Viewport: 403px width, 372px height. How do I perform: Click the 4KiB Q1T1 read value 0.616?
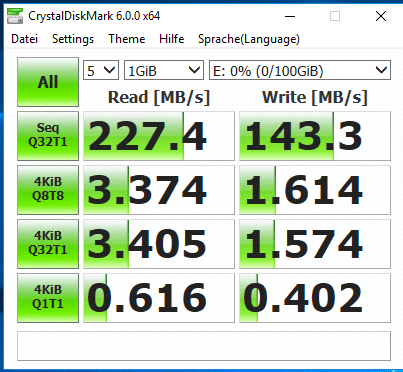coord(159,298)
